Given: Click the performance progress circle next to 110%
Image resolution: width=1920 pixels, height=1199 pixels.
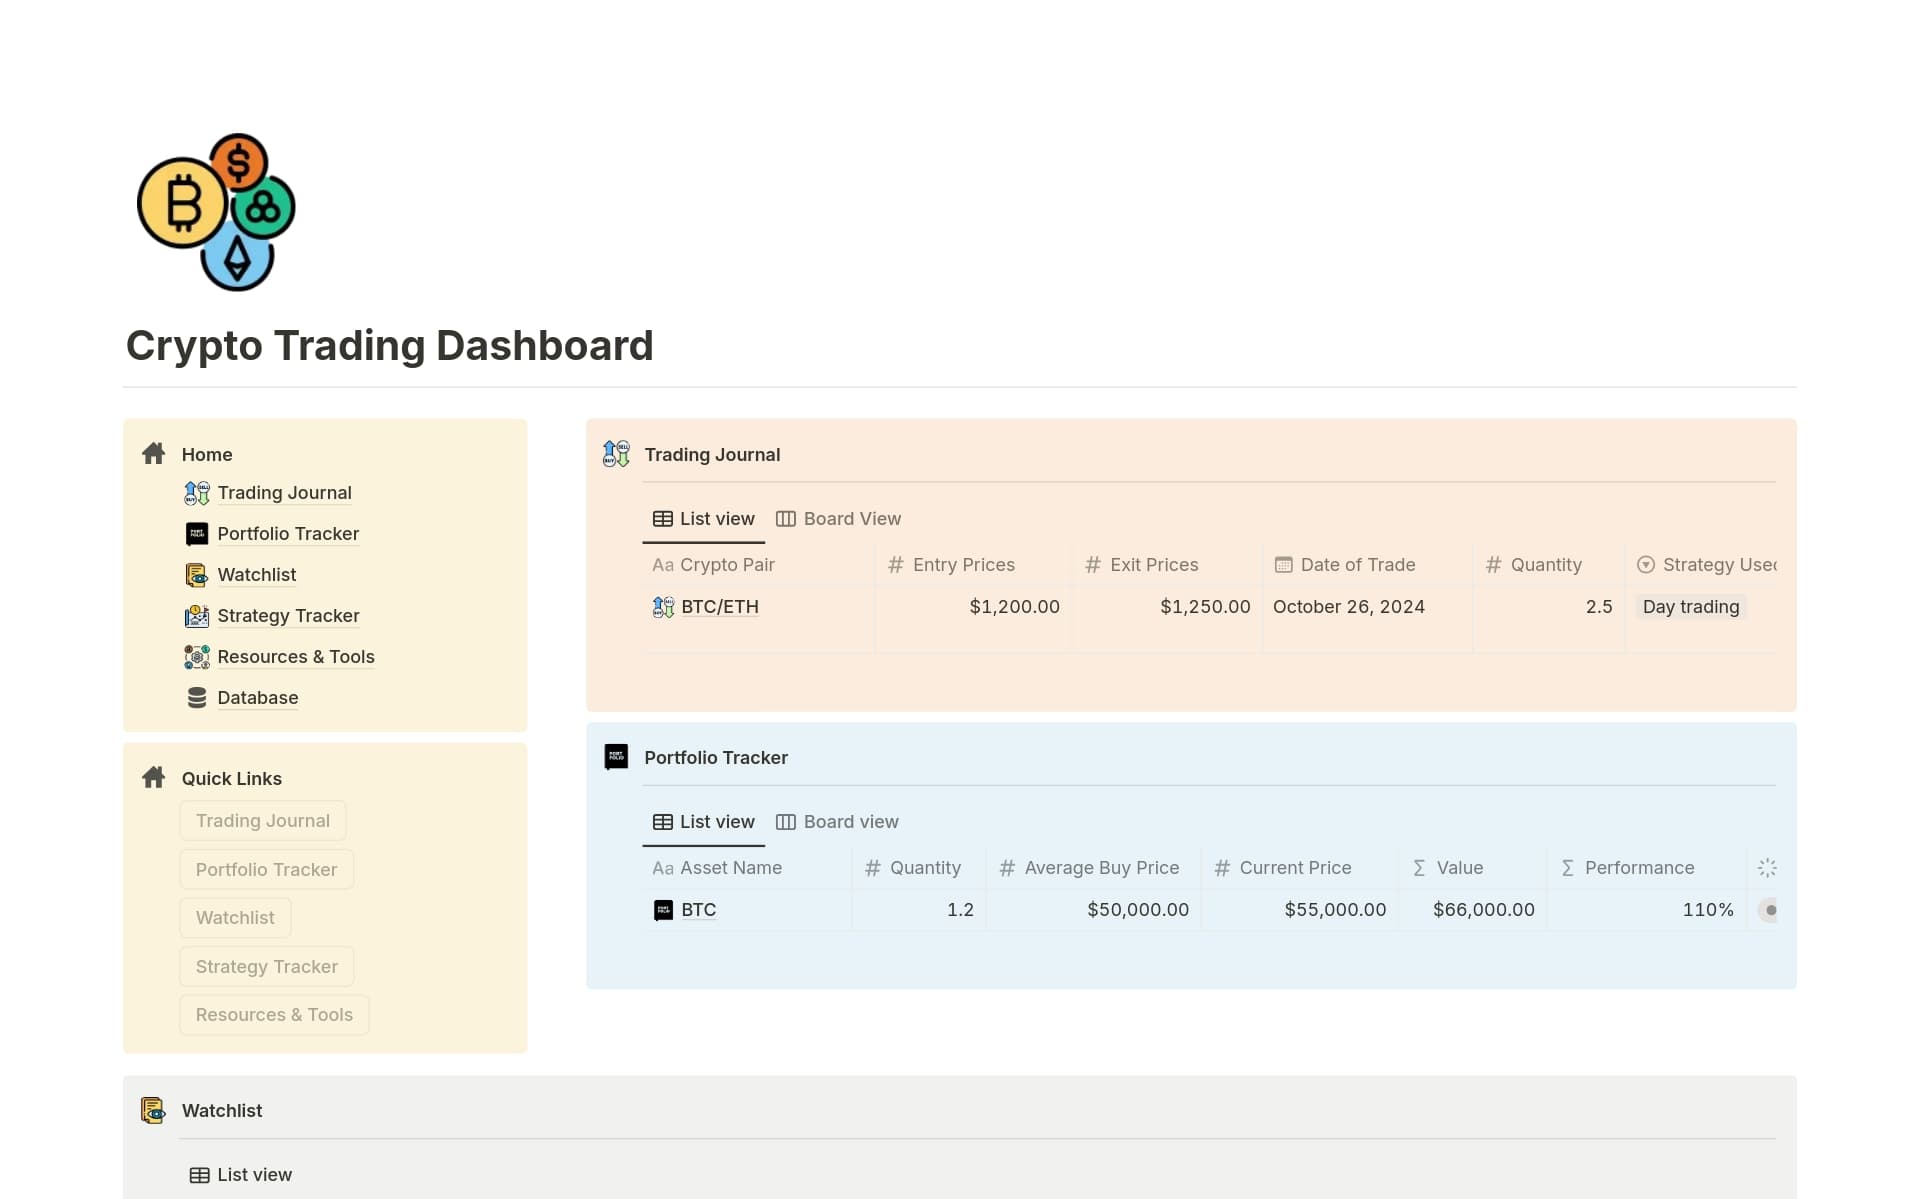Looking at the screenshot, I should (x=1770, y=910).
